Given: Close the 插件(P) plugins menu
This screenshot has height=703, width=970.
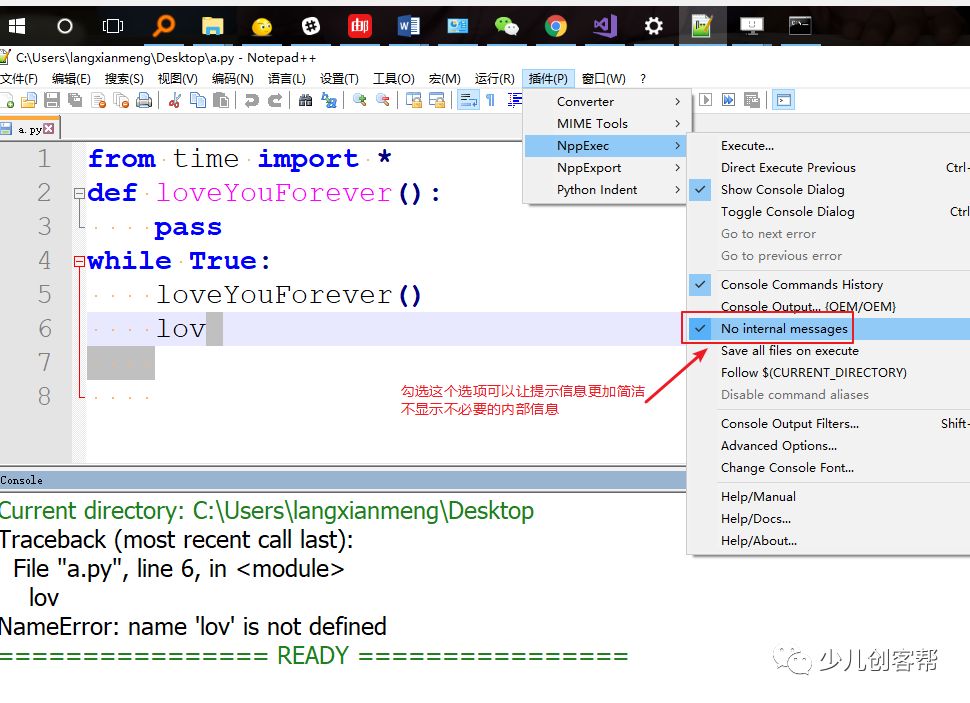Looking at the screenshot, I should click(548, 79).
